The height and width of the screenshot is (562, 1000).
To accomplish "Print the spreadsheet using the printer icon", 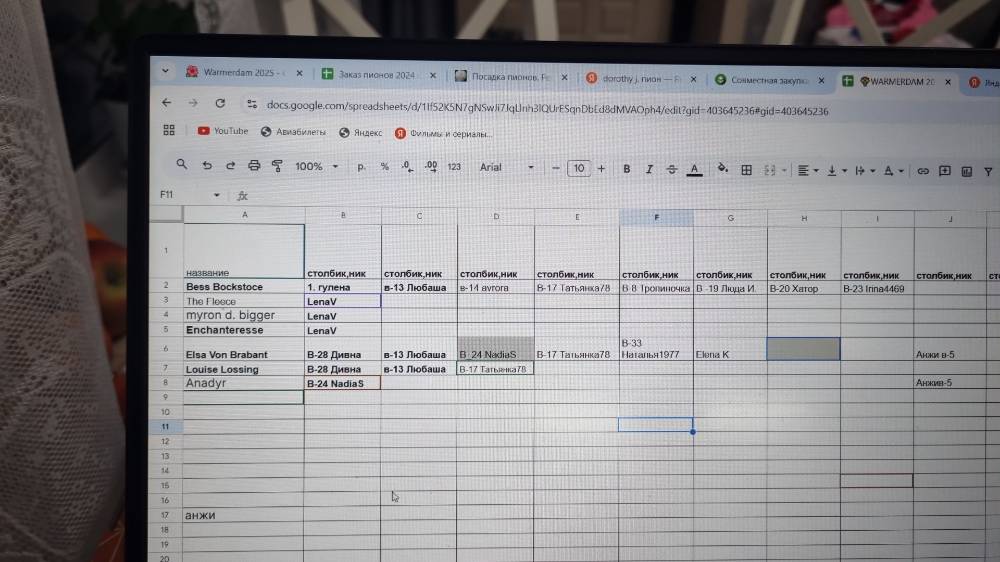I will 254,166.
